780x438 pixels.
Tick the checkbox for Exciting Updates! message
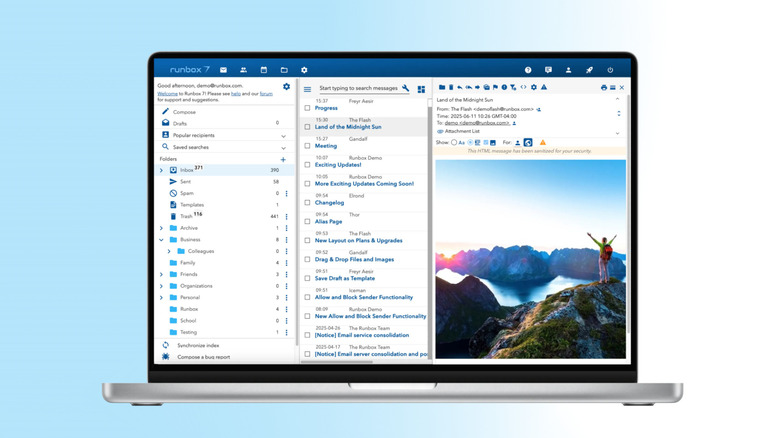(x=307, y=165)
